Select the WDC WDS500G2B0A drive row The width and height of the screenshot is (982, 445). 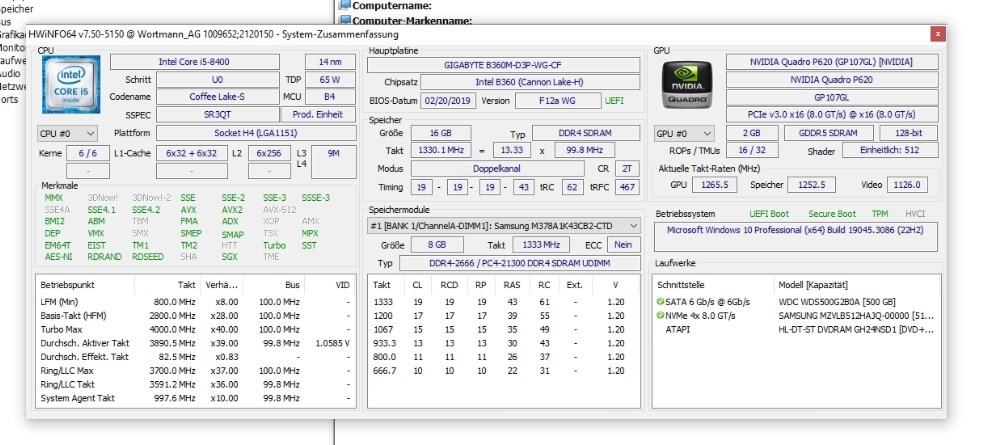(796, 302)
